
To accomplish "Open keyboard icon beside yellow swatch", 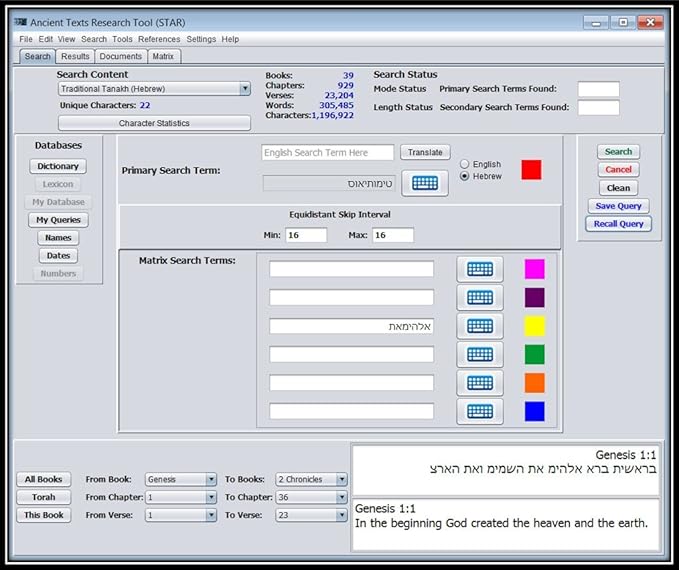I will [479, 326].
